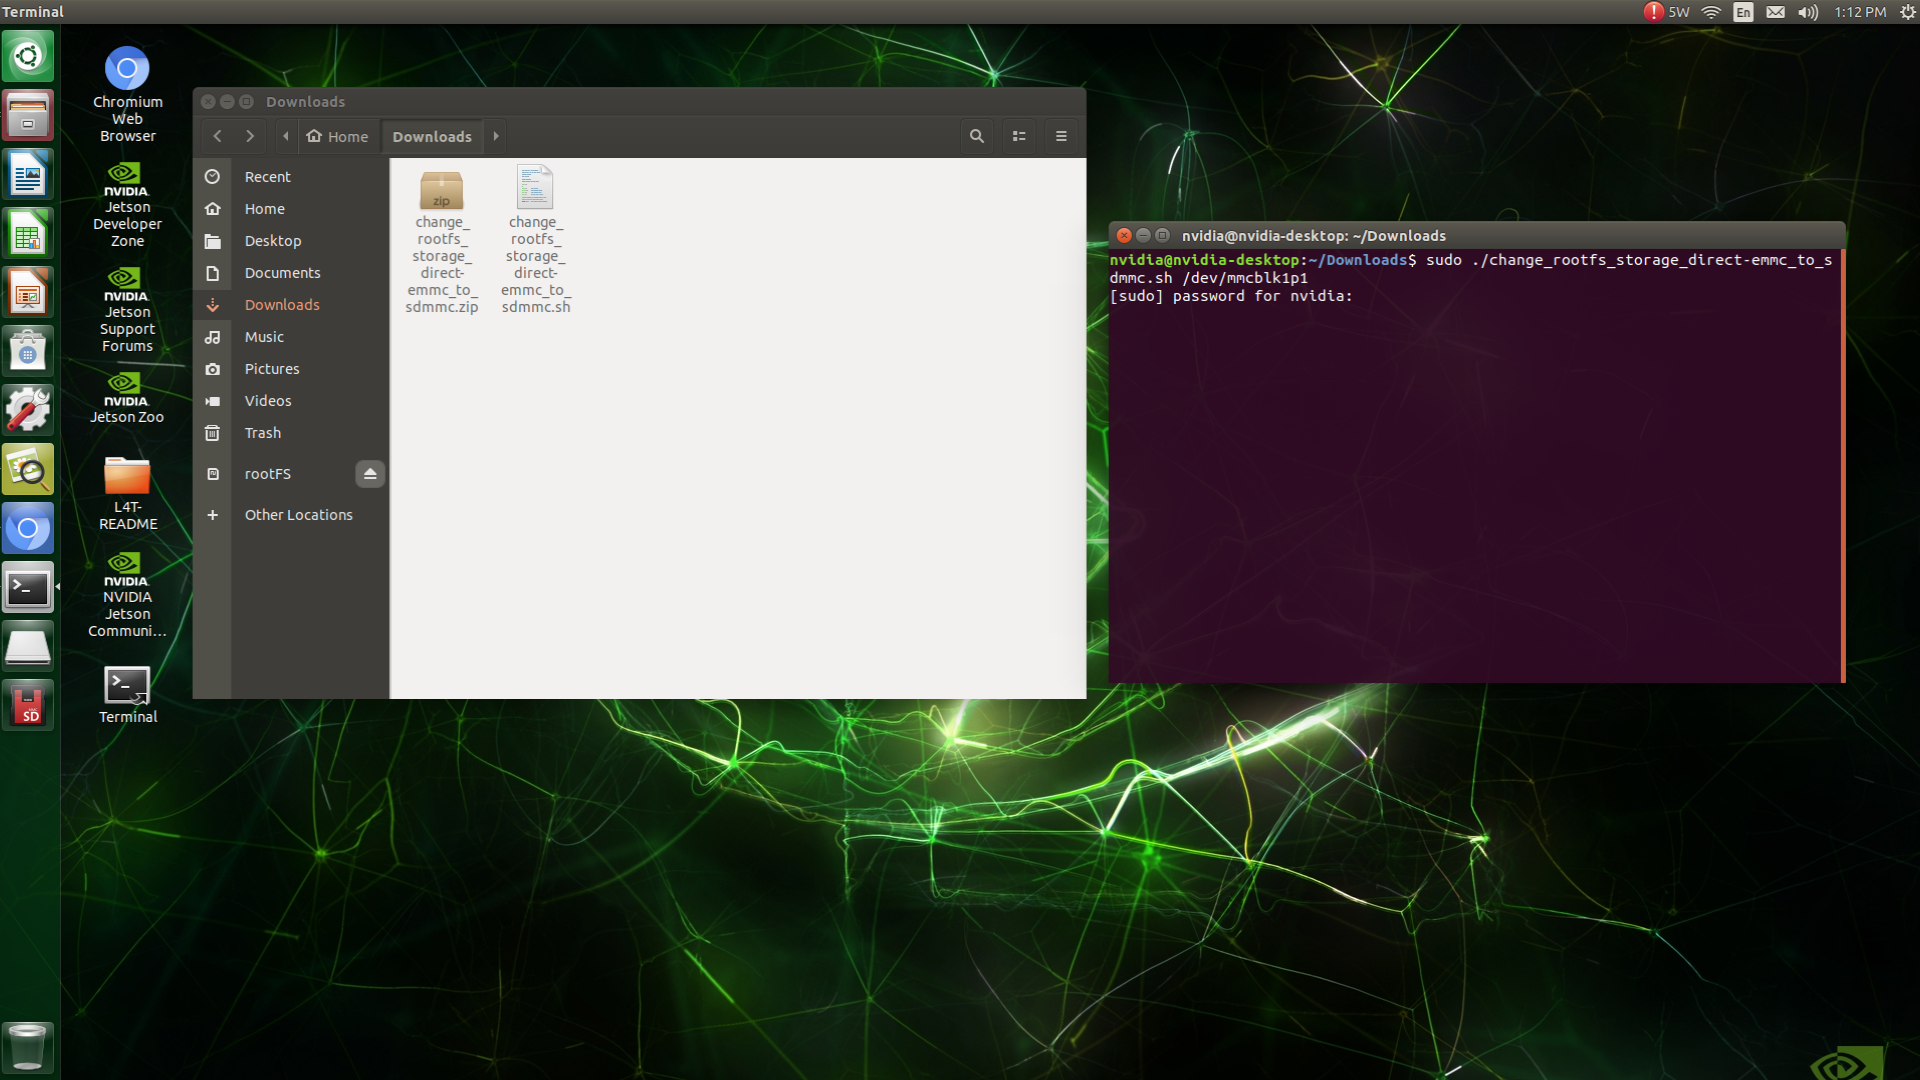
Task: Expand path bar with right triangle
Action: (496, 136)
